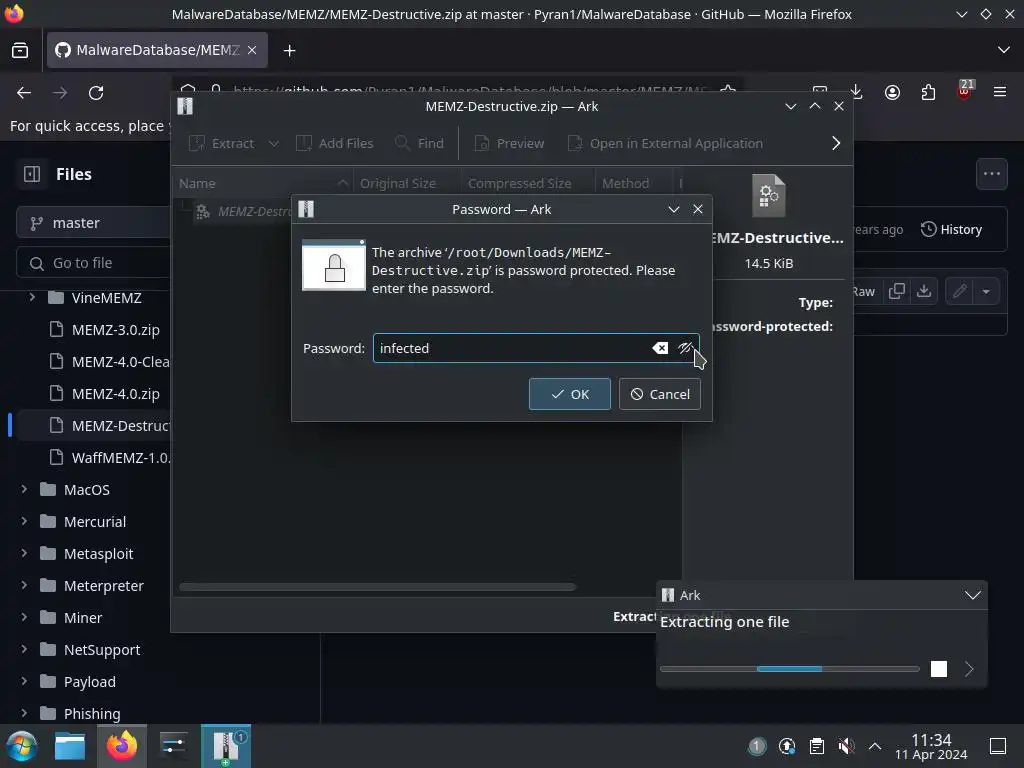Viewport: 1024px width, 768px height.
Task: Expand Ark toolbar overflow chevron
Action: (835, 143)
